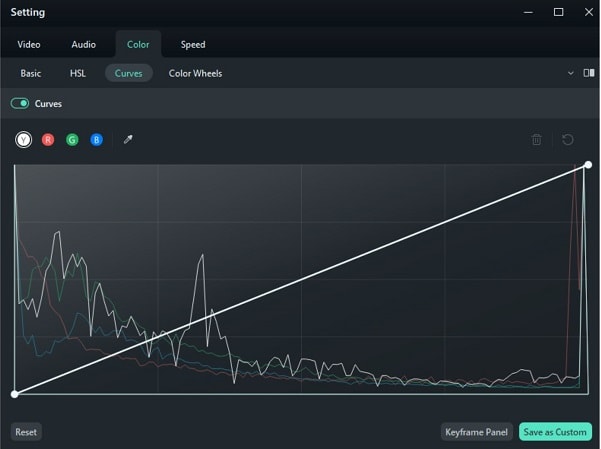Select the Curves sub-tab
Viewport: 601px width, 449px height.
(129, 73)
